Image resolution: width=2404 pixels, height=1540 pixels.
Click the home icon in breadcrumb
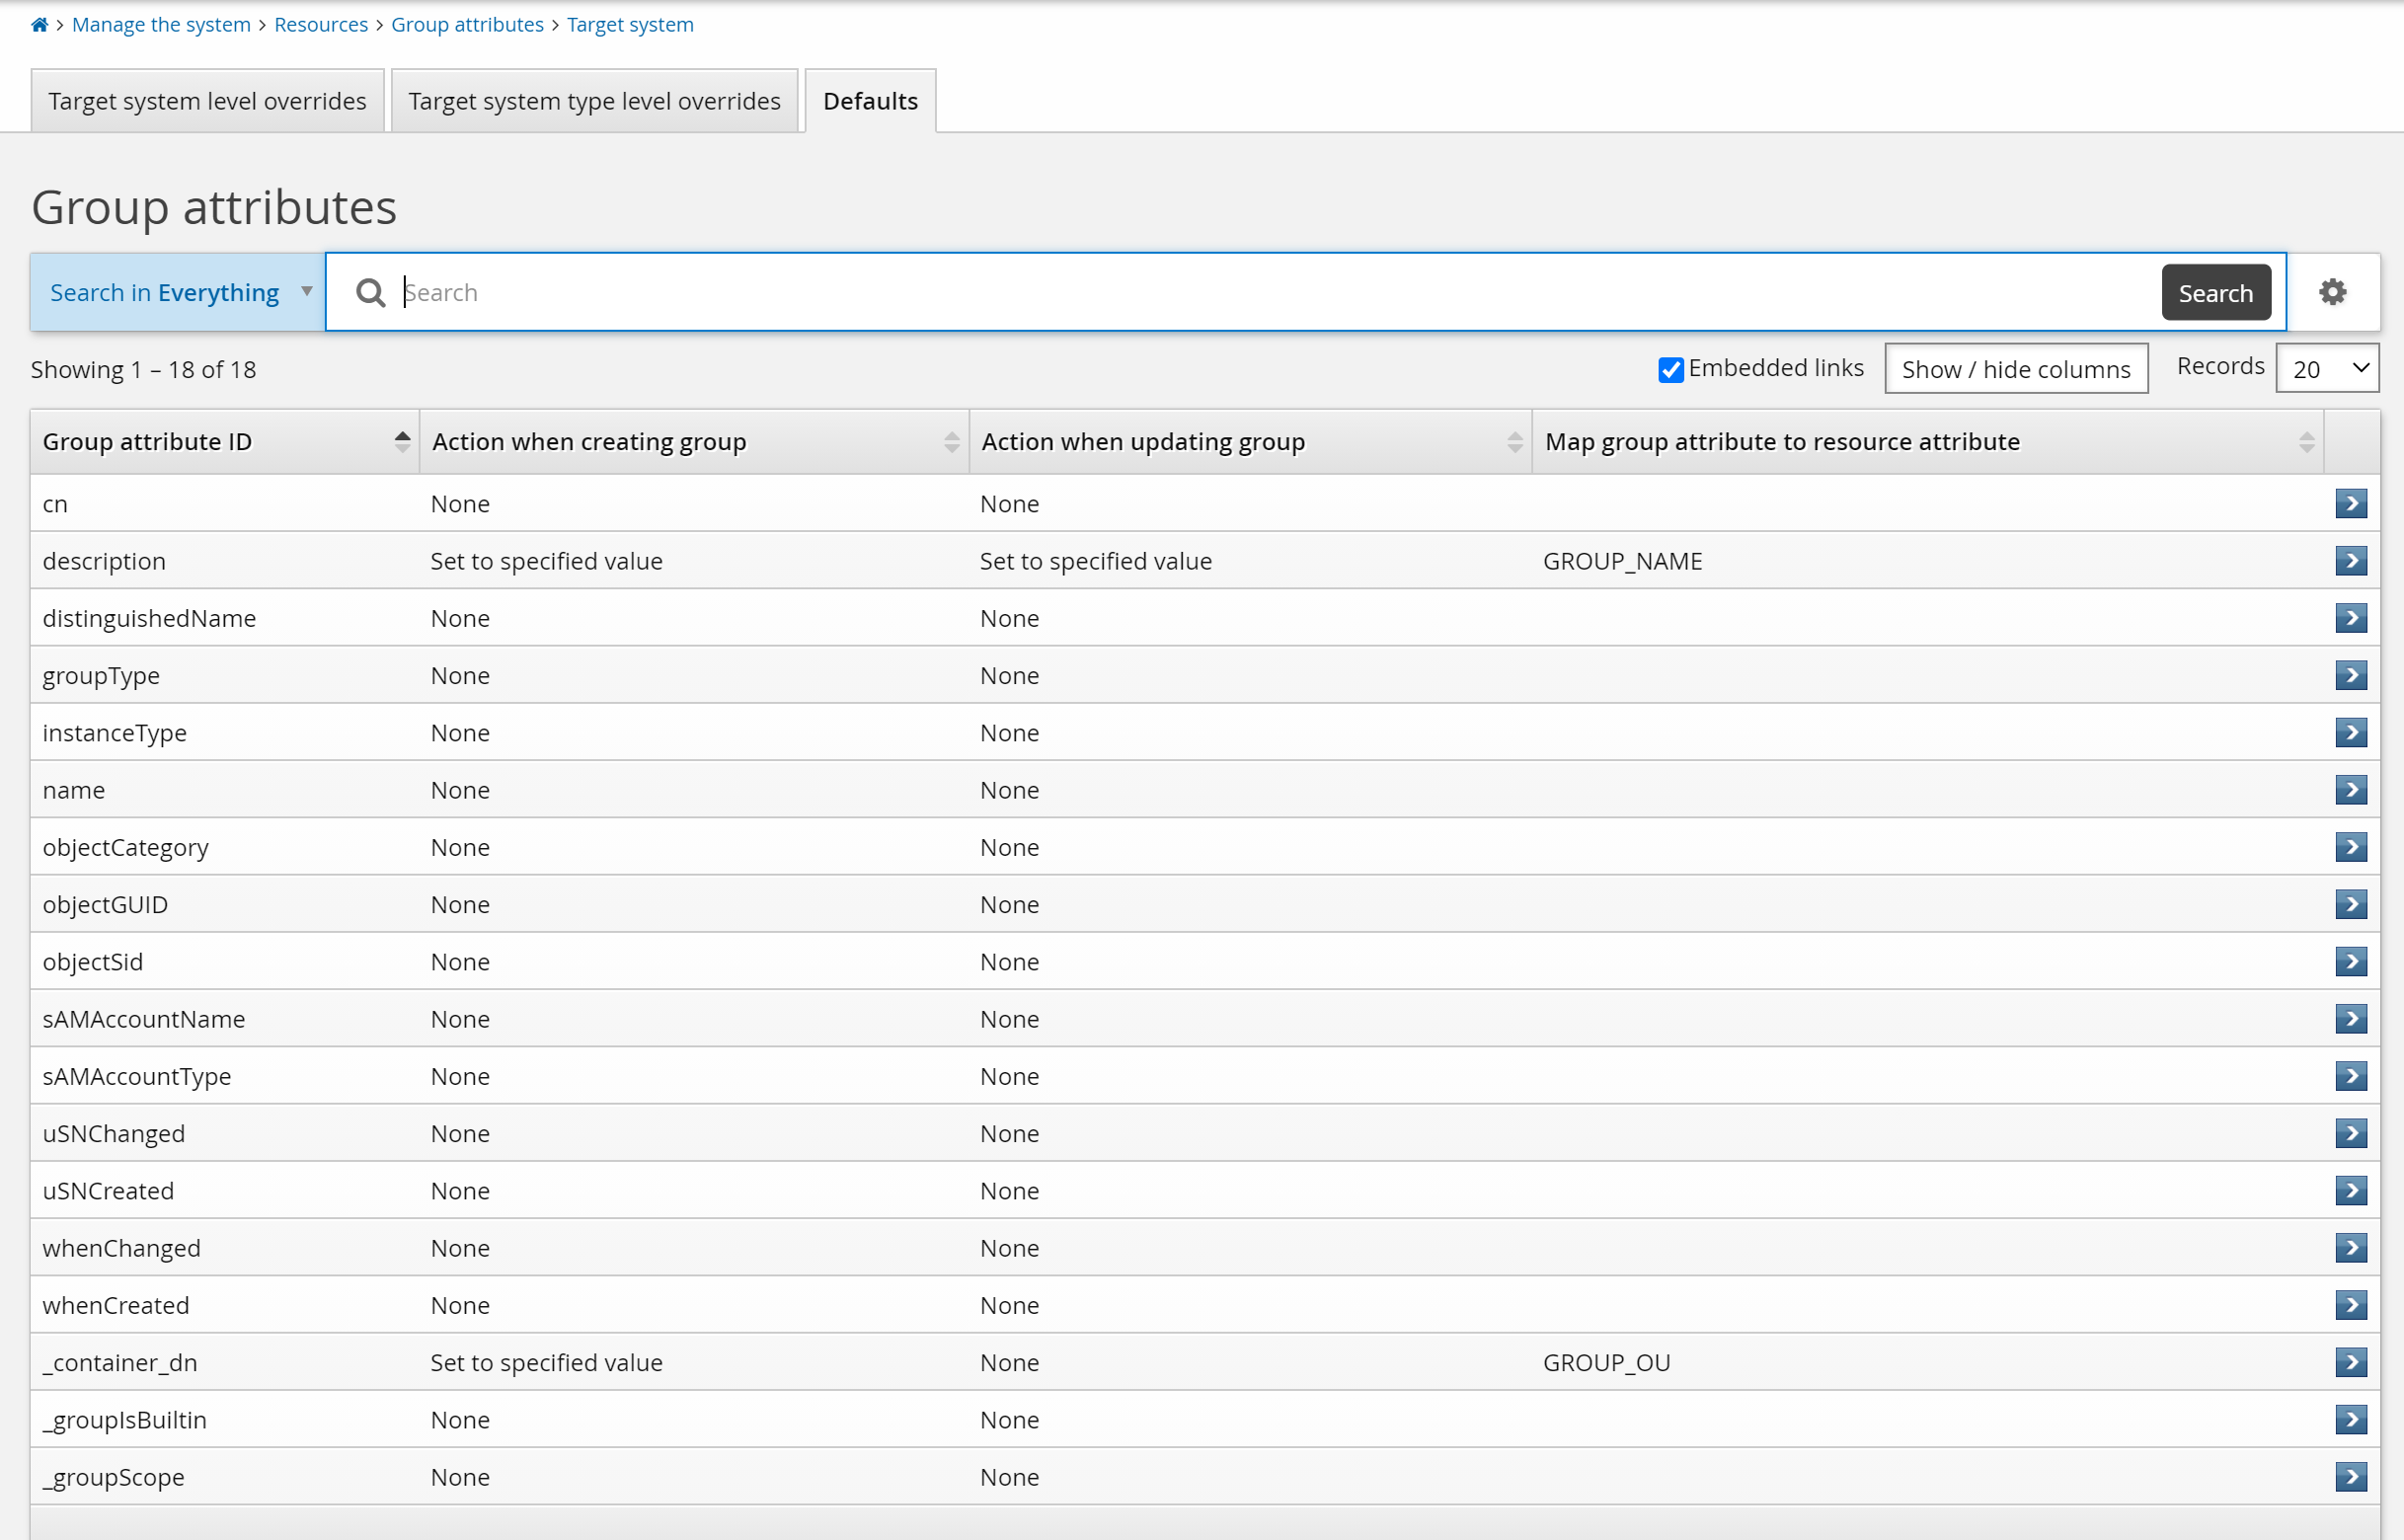pyautogui.click(x=39, y=24)
